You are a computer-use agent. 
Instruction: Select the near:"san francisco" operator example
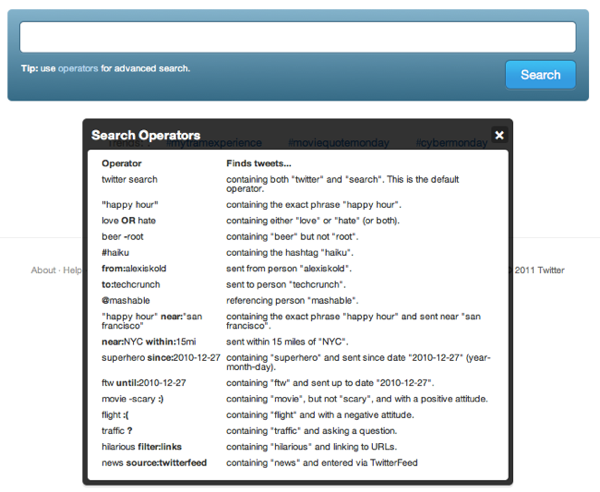[x=152, y=321]
